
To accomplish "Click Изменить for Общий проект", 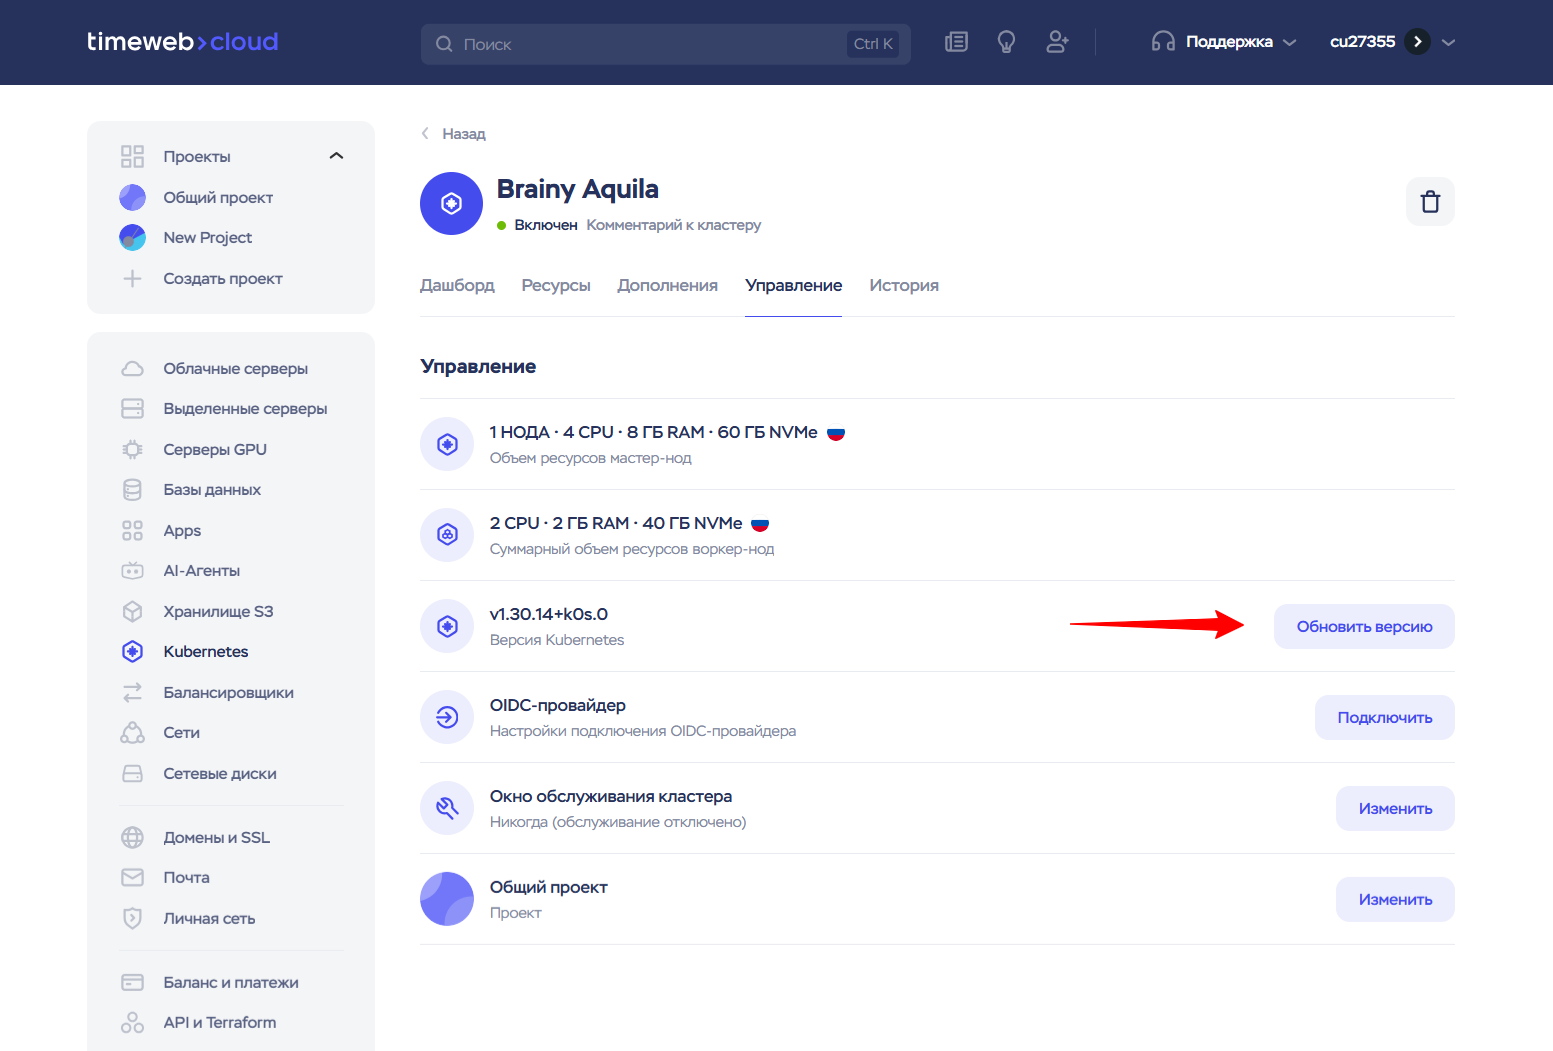I will coord(1395,900).
